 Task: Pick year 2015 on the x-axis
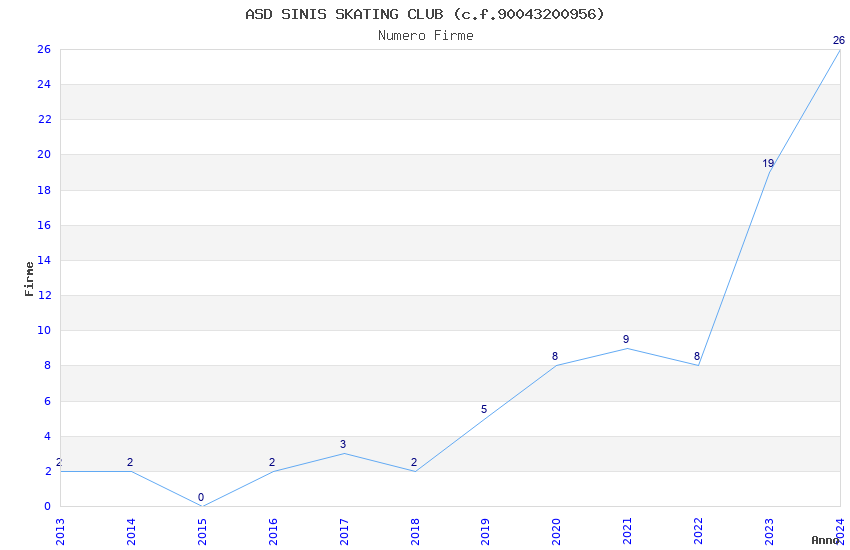[202, 532]
